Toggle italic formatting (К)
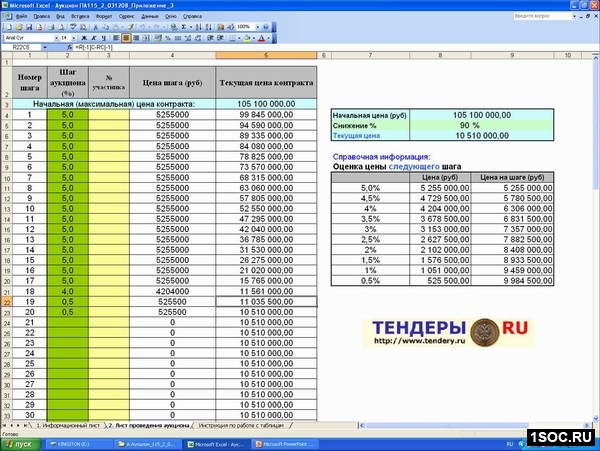Image resolution: width=600 pixels, height=451 pixels. tap(94, 38)
